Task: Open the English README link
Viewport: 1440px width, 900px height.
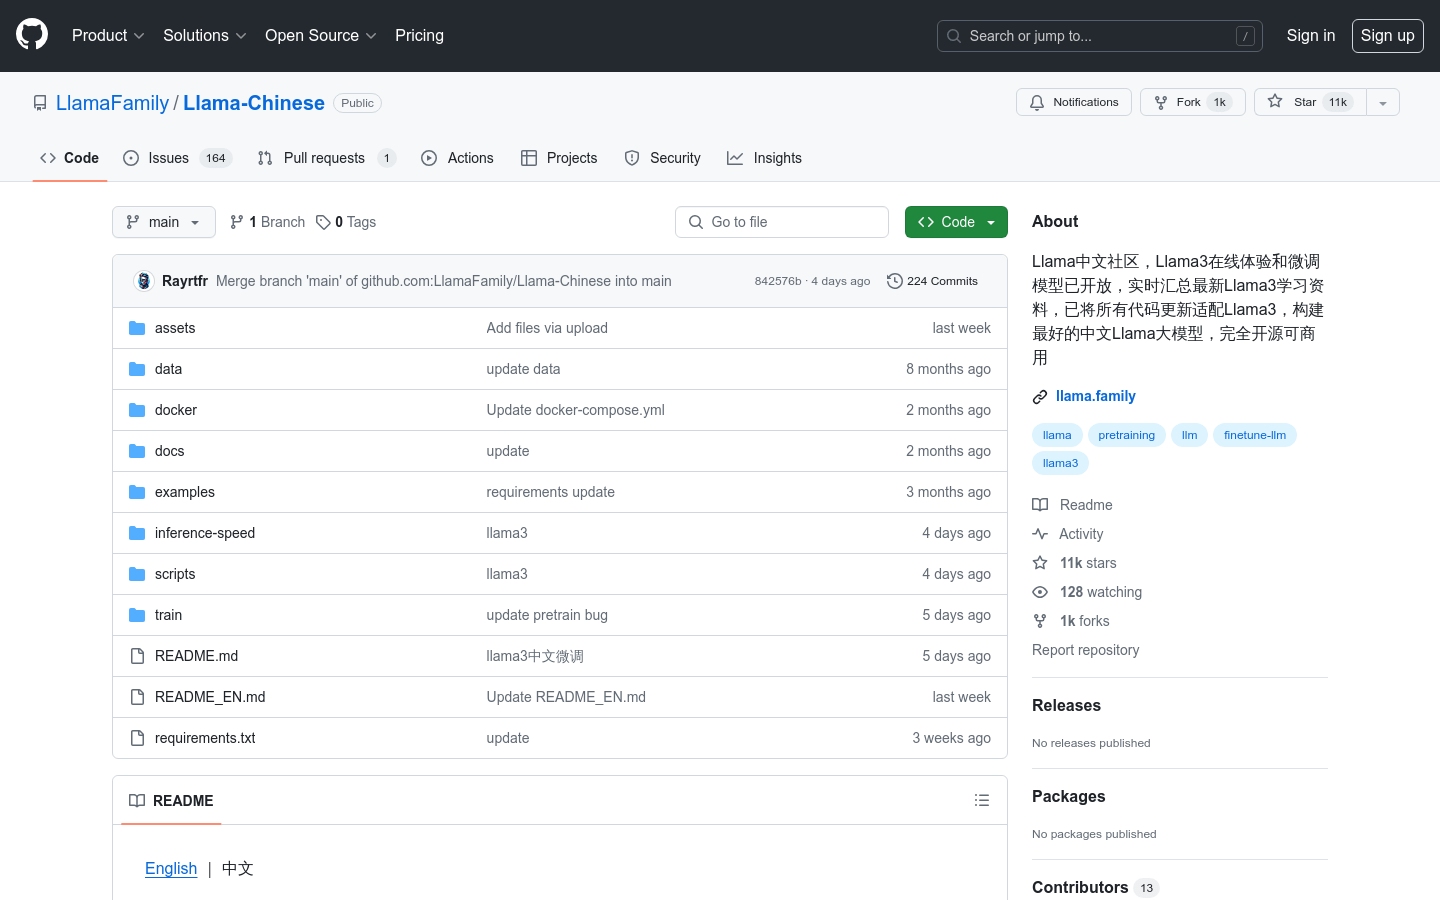Action: pyautogui.click(x=171, y=868)
